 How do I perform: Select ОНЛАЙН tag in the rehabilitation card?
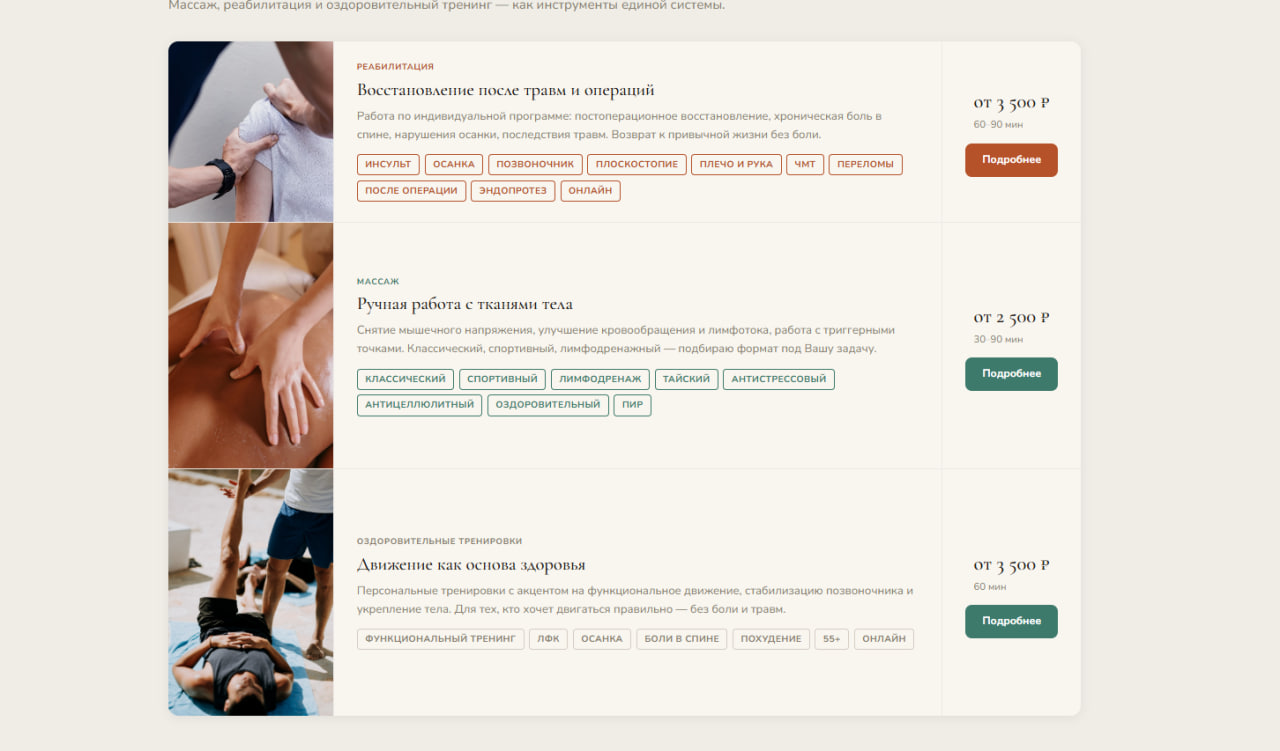[x=591, y=191]
